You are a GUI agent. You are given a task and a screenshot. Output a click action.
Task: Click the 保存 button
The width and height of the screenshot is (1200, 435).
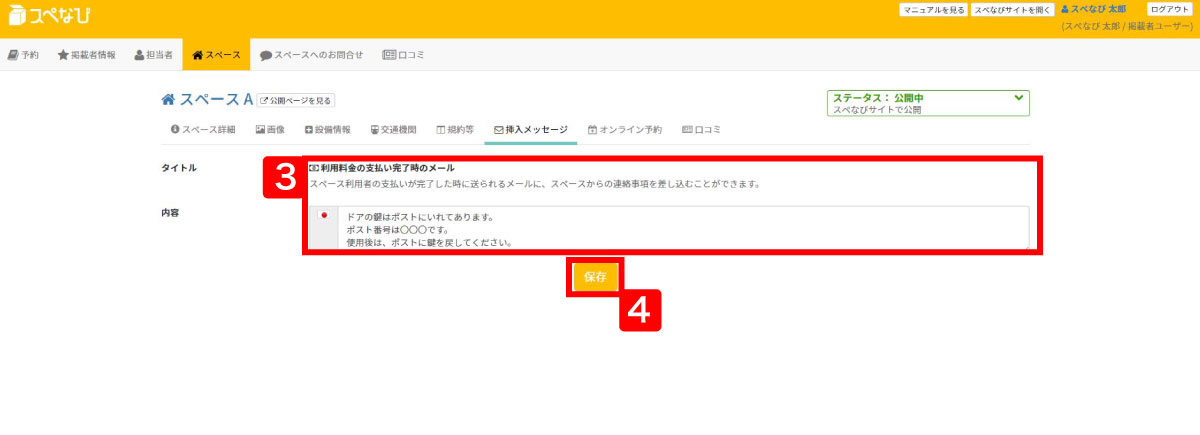pos(595,277)
